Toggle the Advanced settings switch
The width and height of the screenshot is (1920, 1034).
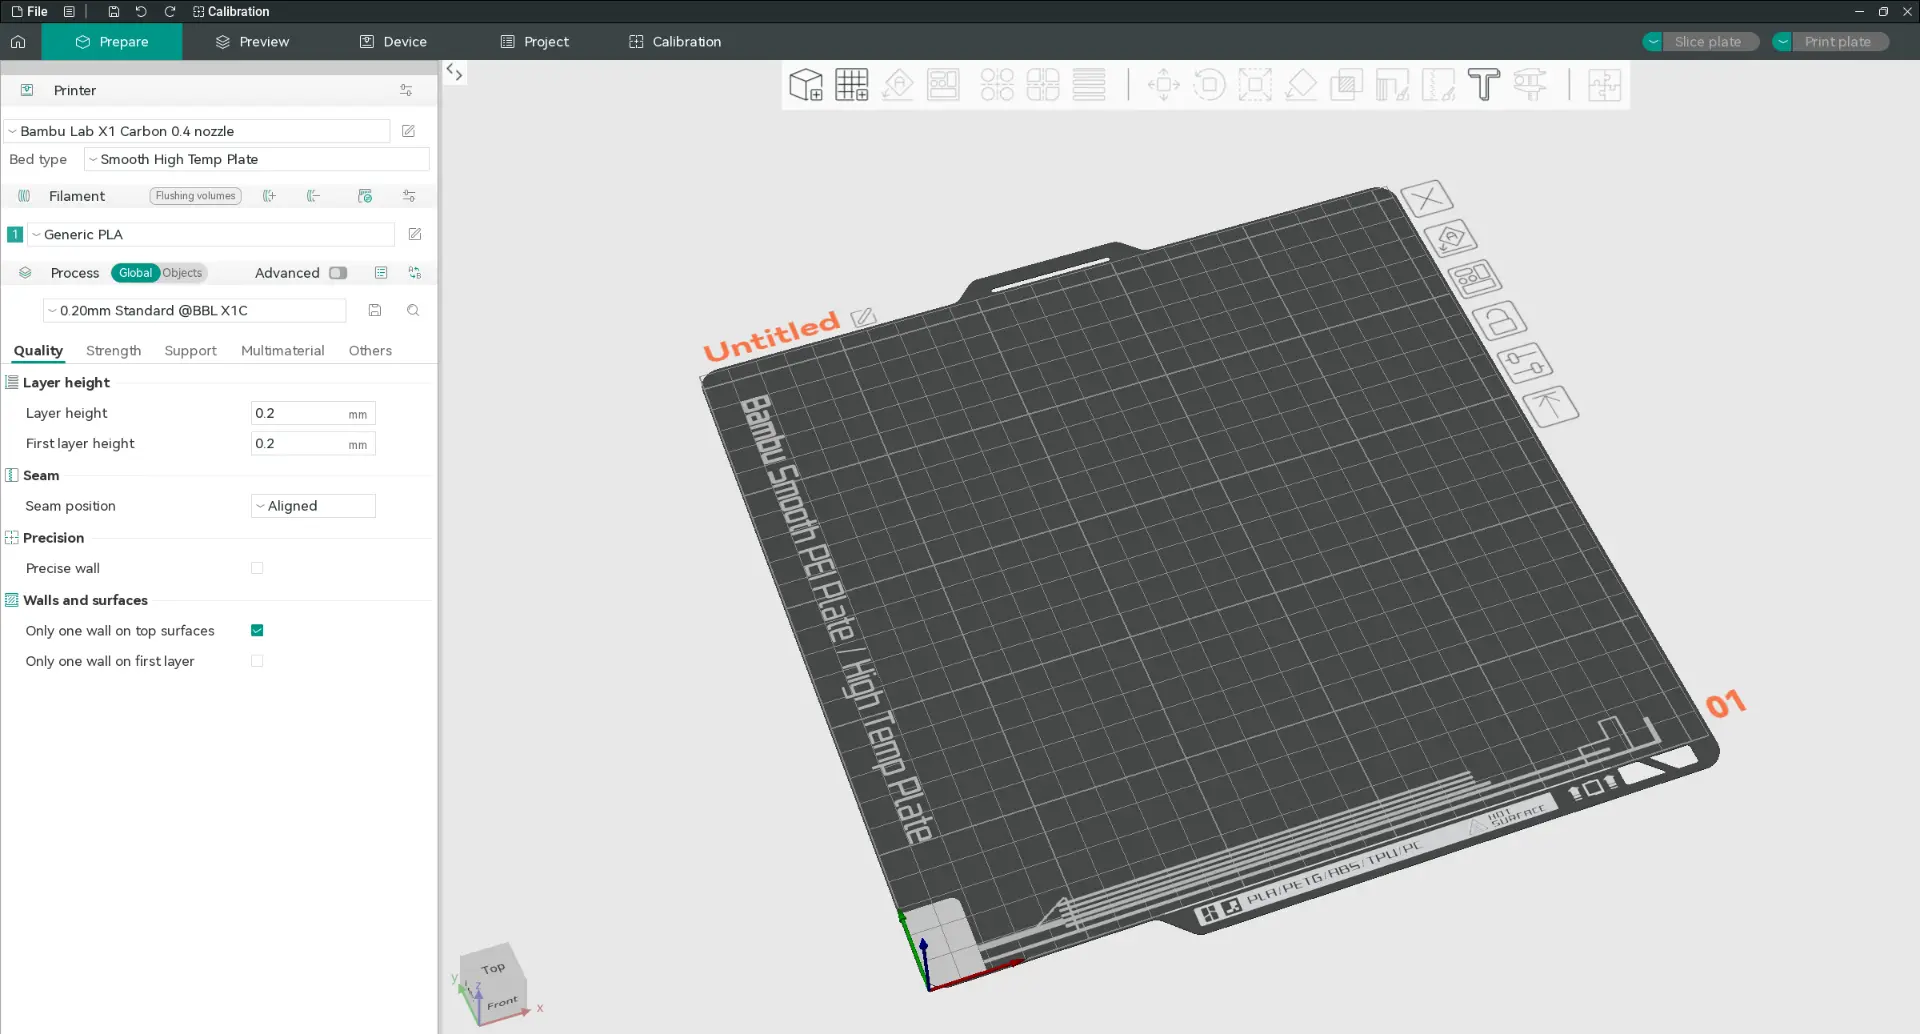coord(338,273)
